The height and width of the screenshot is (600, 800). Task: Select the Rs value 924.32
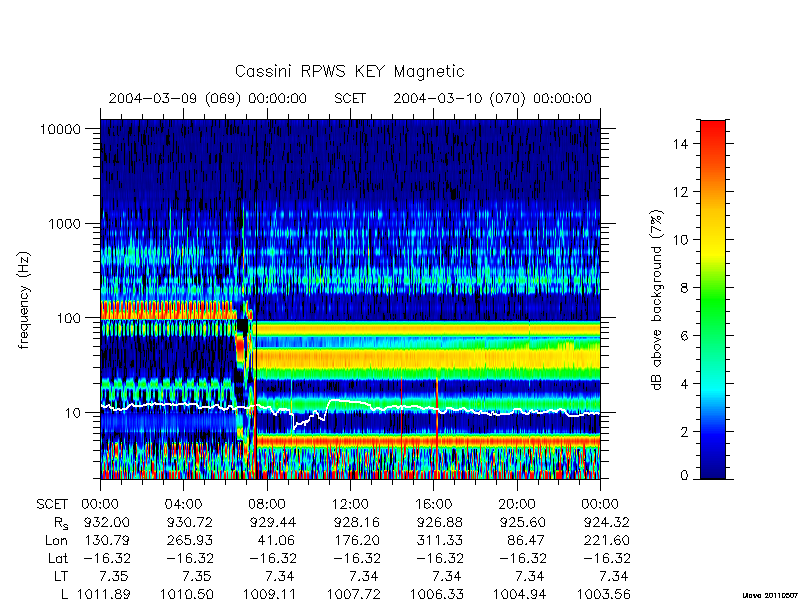607,522
